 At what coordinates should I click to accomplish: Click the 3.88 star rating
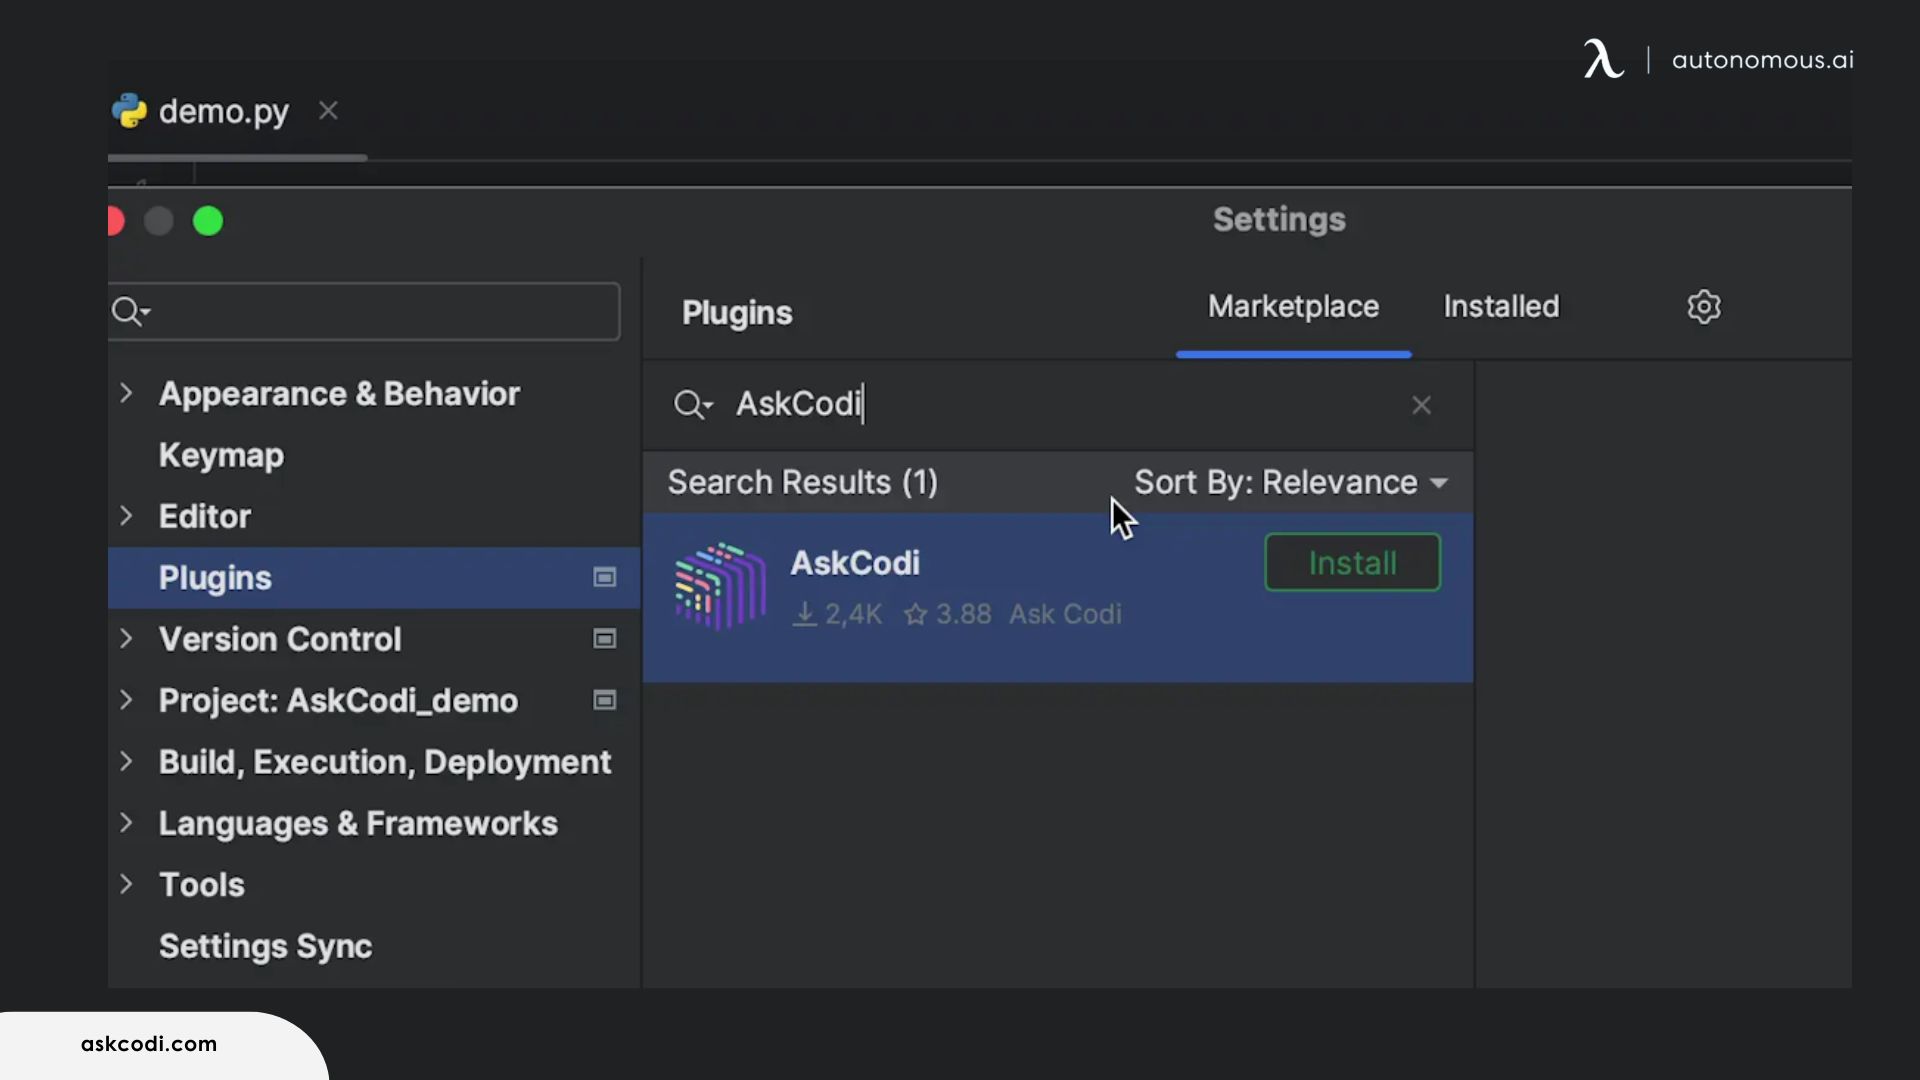[x=948, y=614]
